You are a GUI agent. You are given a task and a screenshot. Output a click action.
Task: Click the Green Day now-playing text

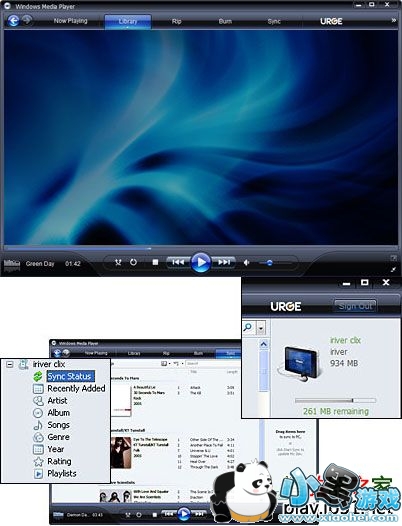point(40,264)
